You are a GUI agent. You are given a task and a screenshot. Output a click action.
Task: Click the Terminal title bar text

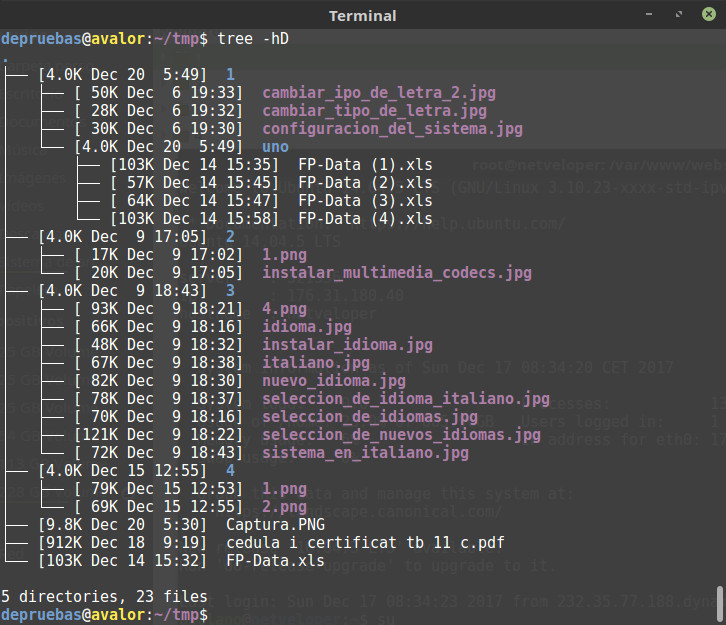tap(363, 16)
